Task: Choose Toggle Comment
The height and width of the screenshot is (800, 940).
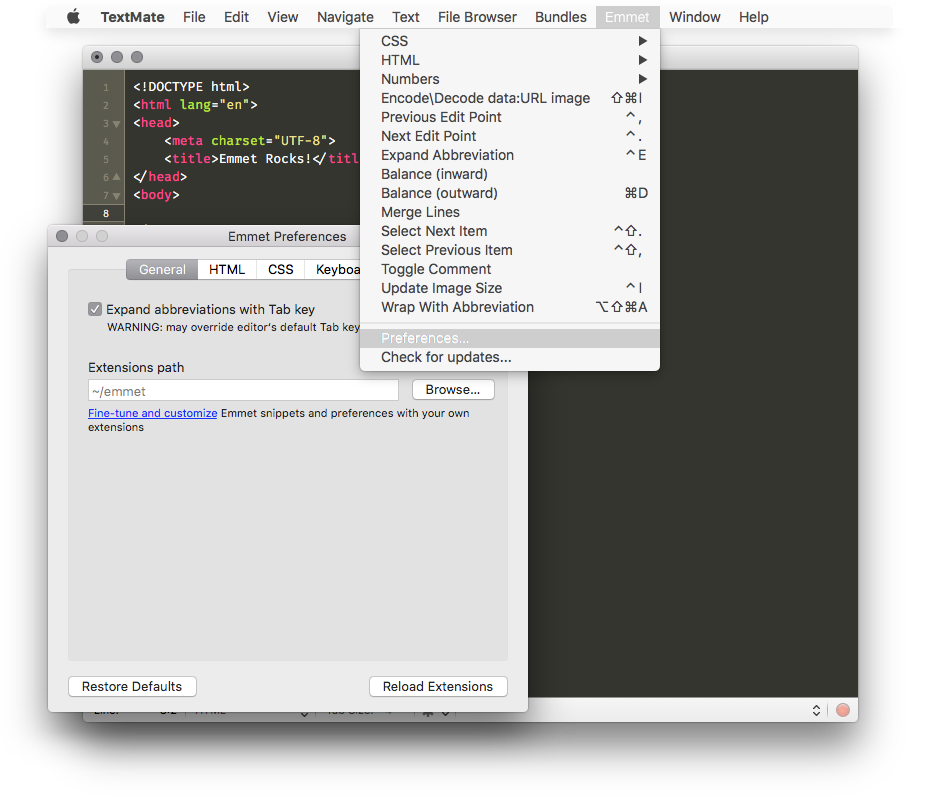Action: (510, 269)
